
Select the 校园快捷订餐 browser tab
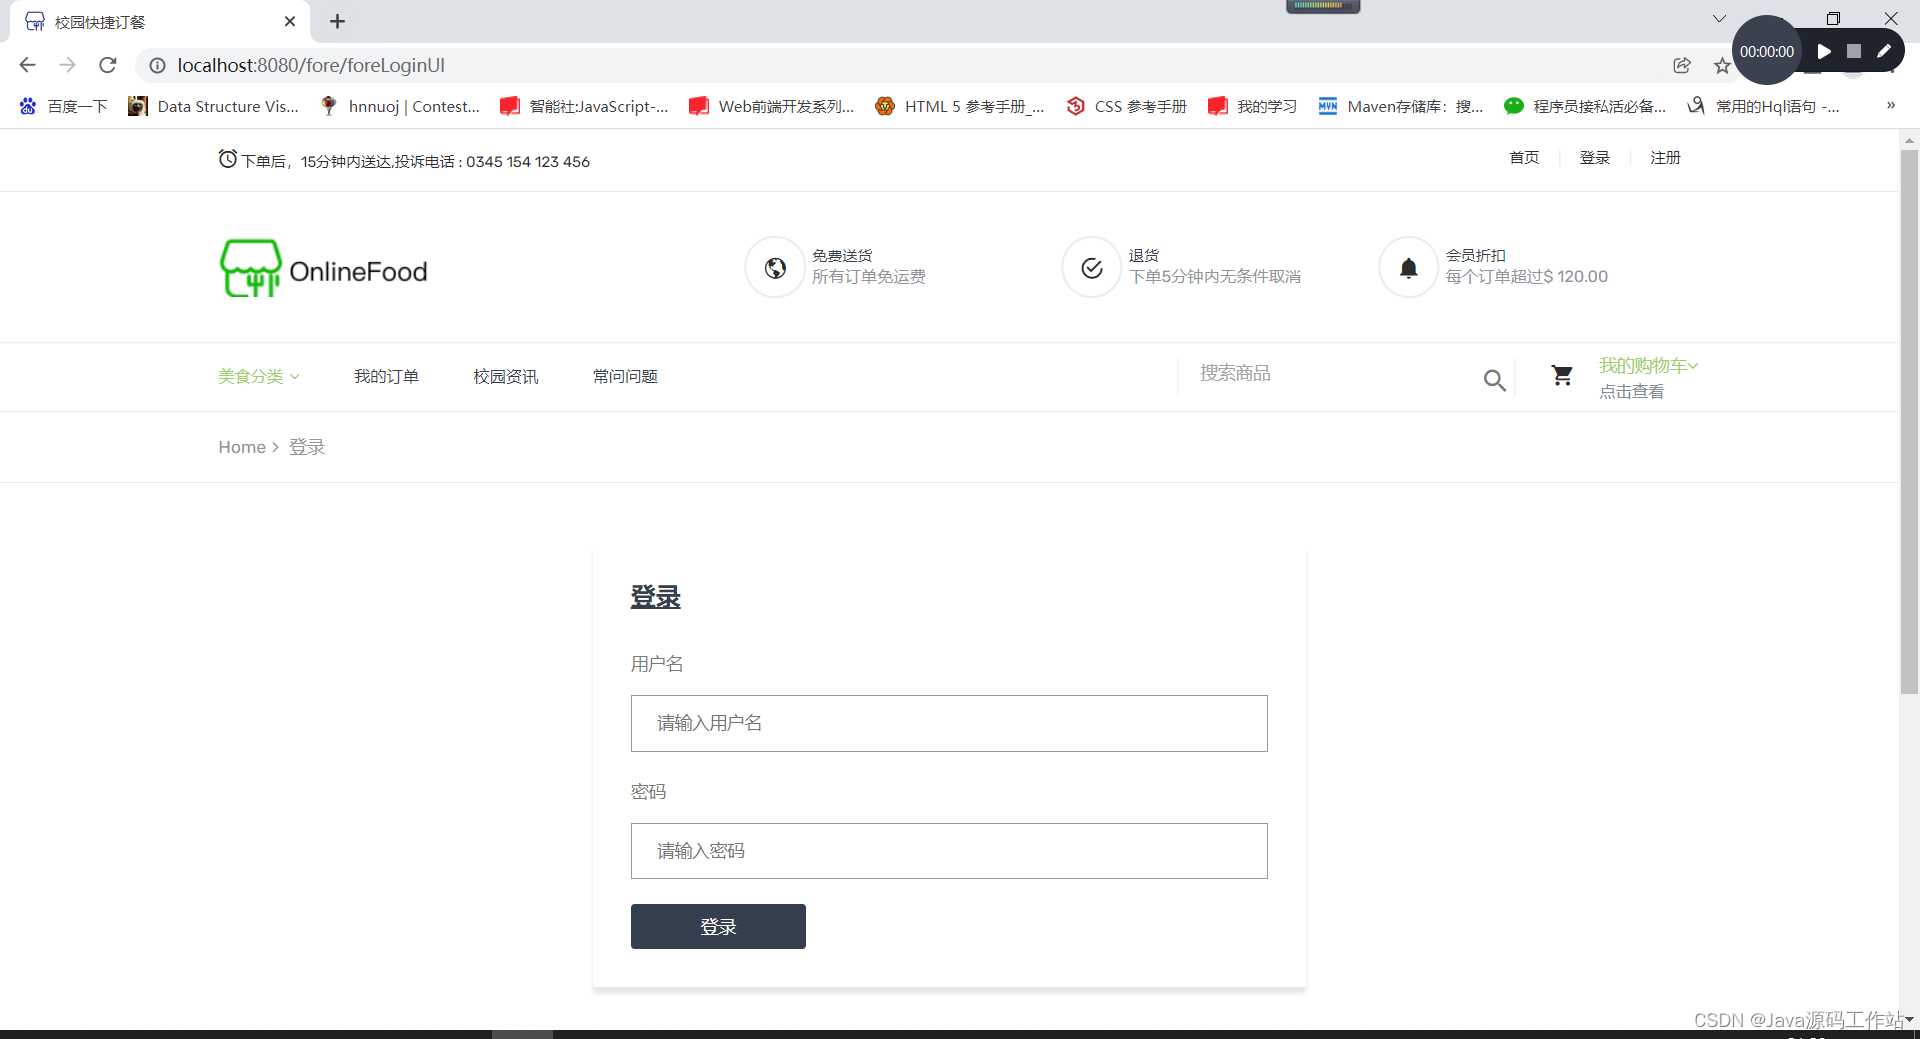pos(160,21)
